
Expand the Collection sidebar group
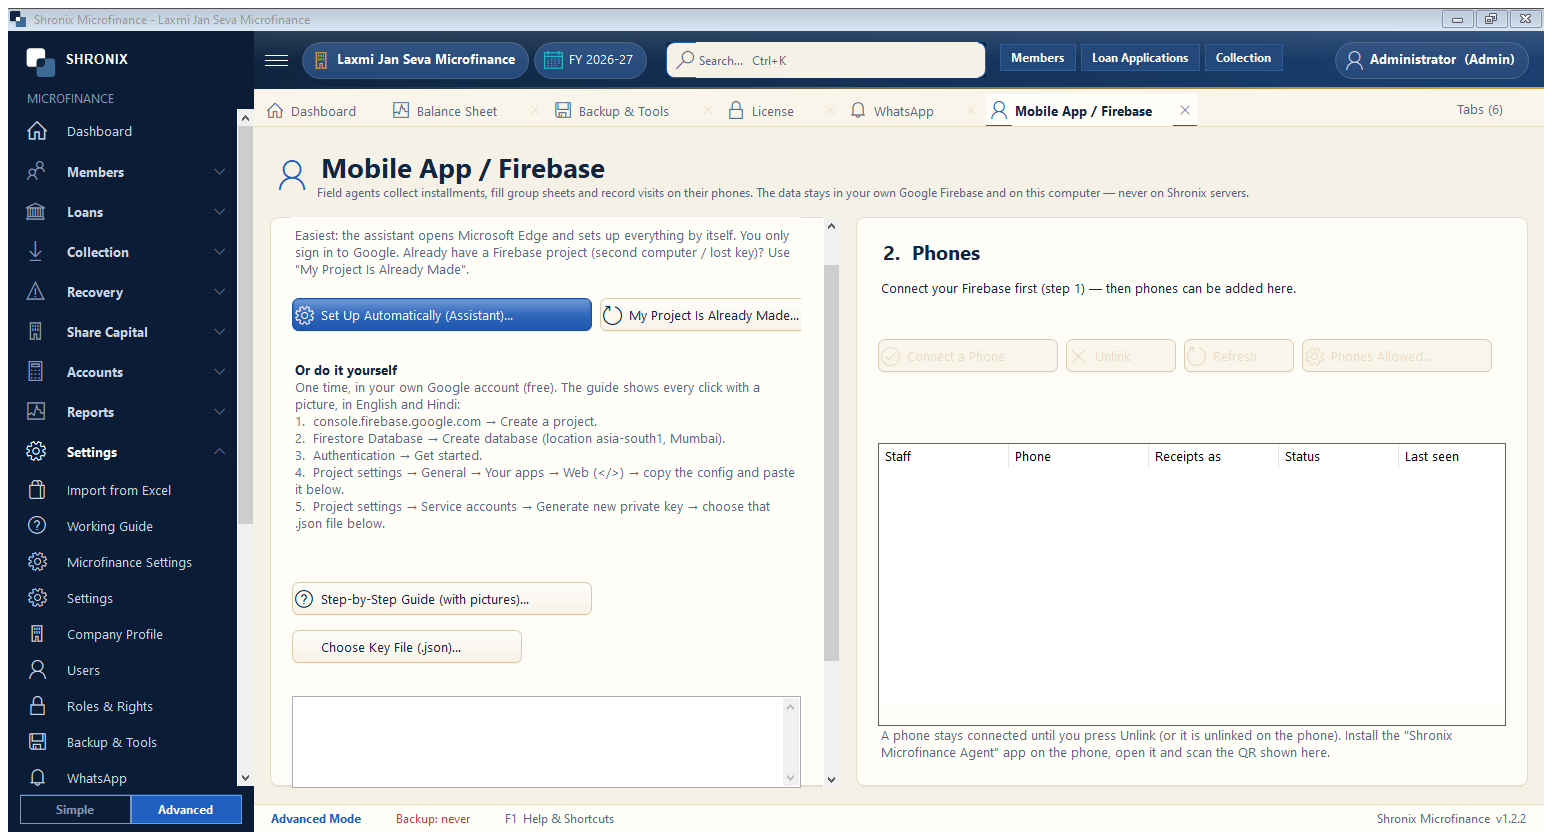(219, 252)
